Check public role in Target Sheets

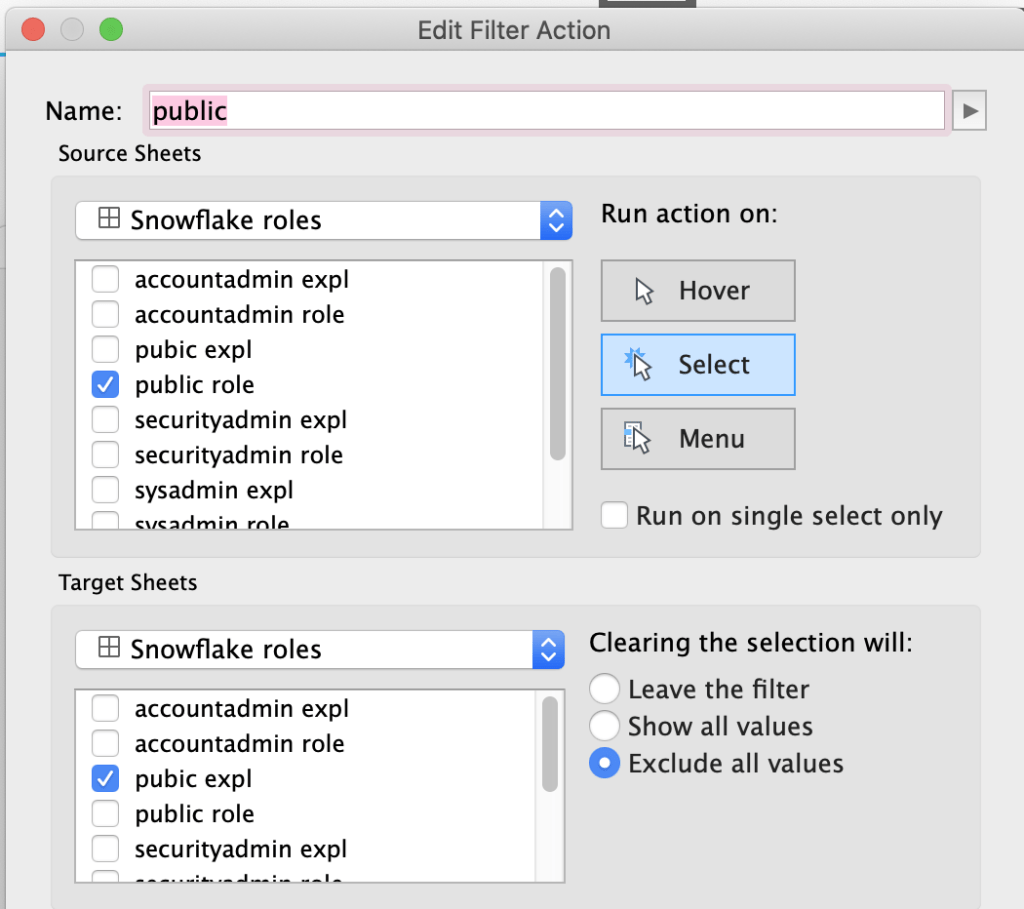click(x=105, y=814)
